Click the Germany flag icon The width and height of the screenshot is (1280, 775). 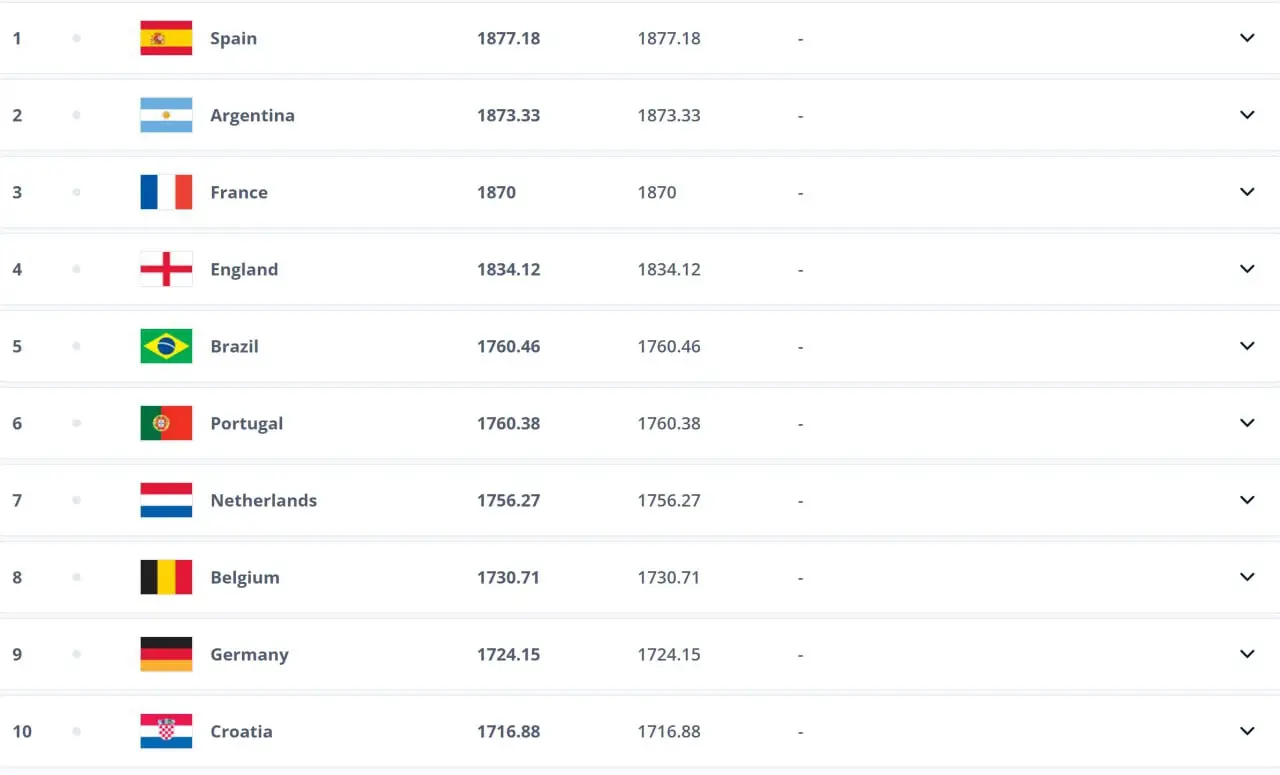tap(166, 654)
